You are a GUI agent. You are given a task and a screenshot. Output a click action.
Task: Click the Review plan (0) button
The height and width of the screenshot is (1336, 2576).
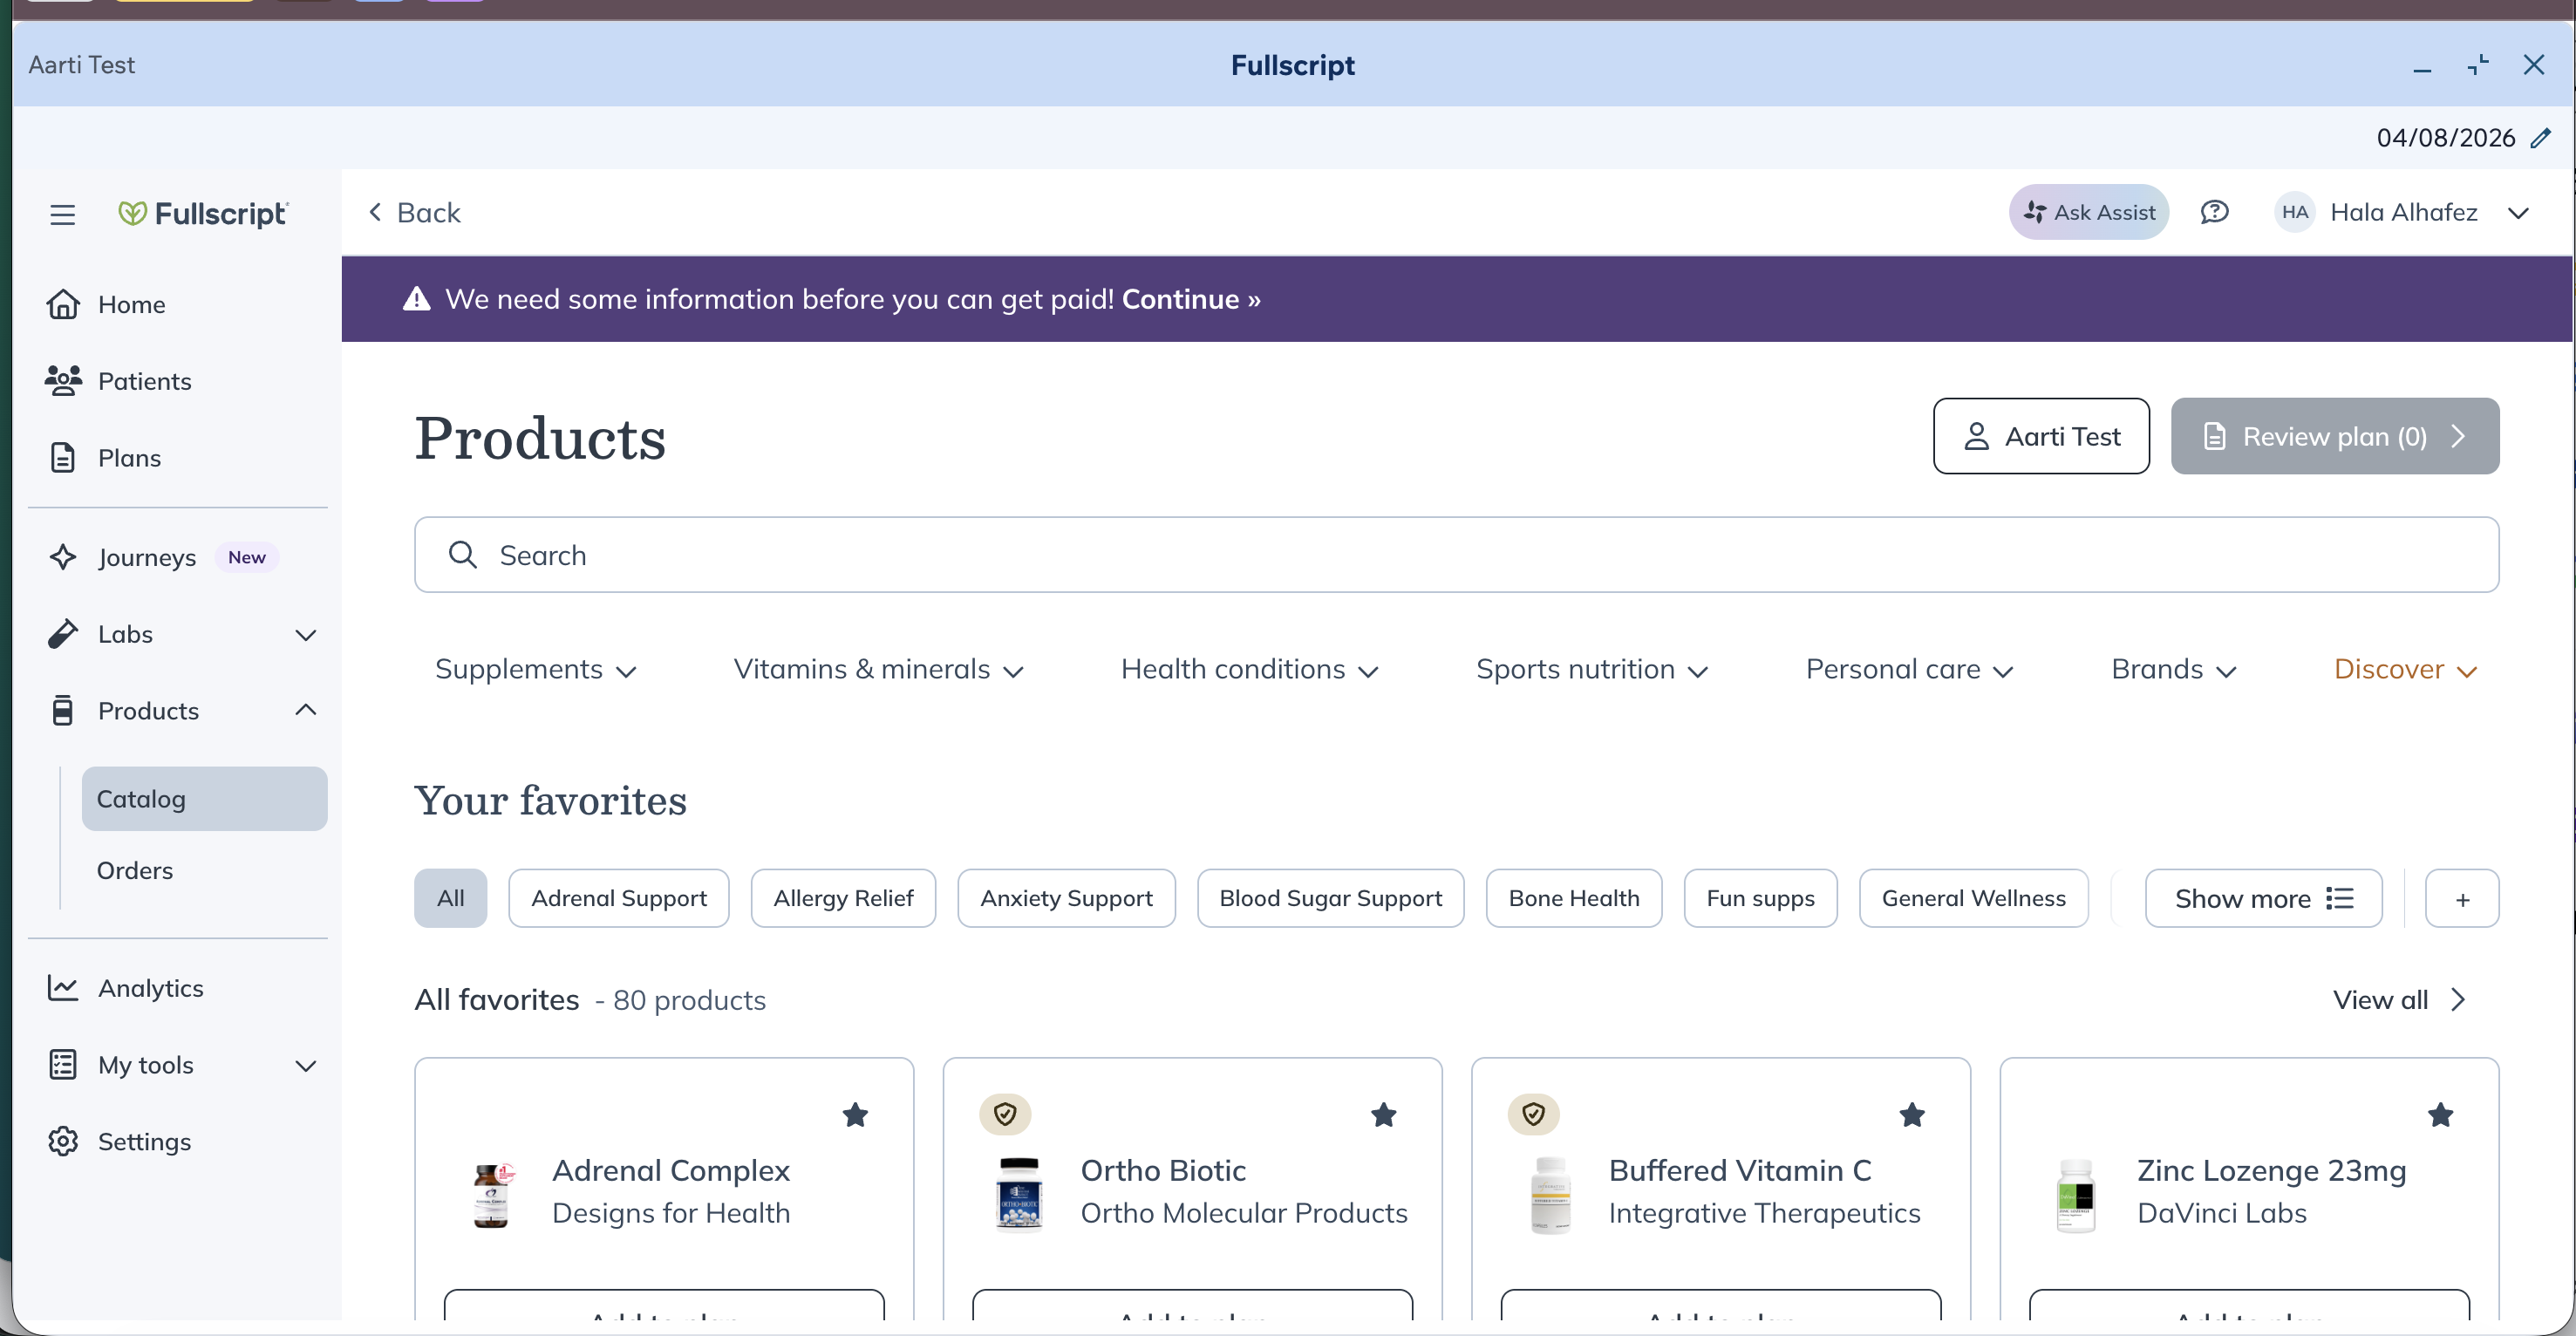pos(2334,436)
